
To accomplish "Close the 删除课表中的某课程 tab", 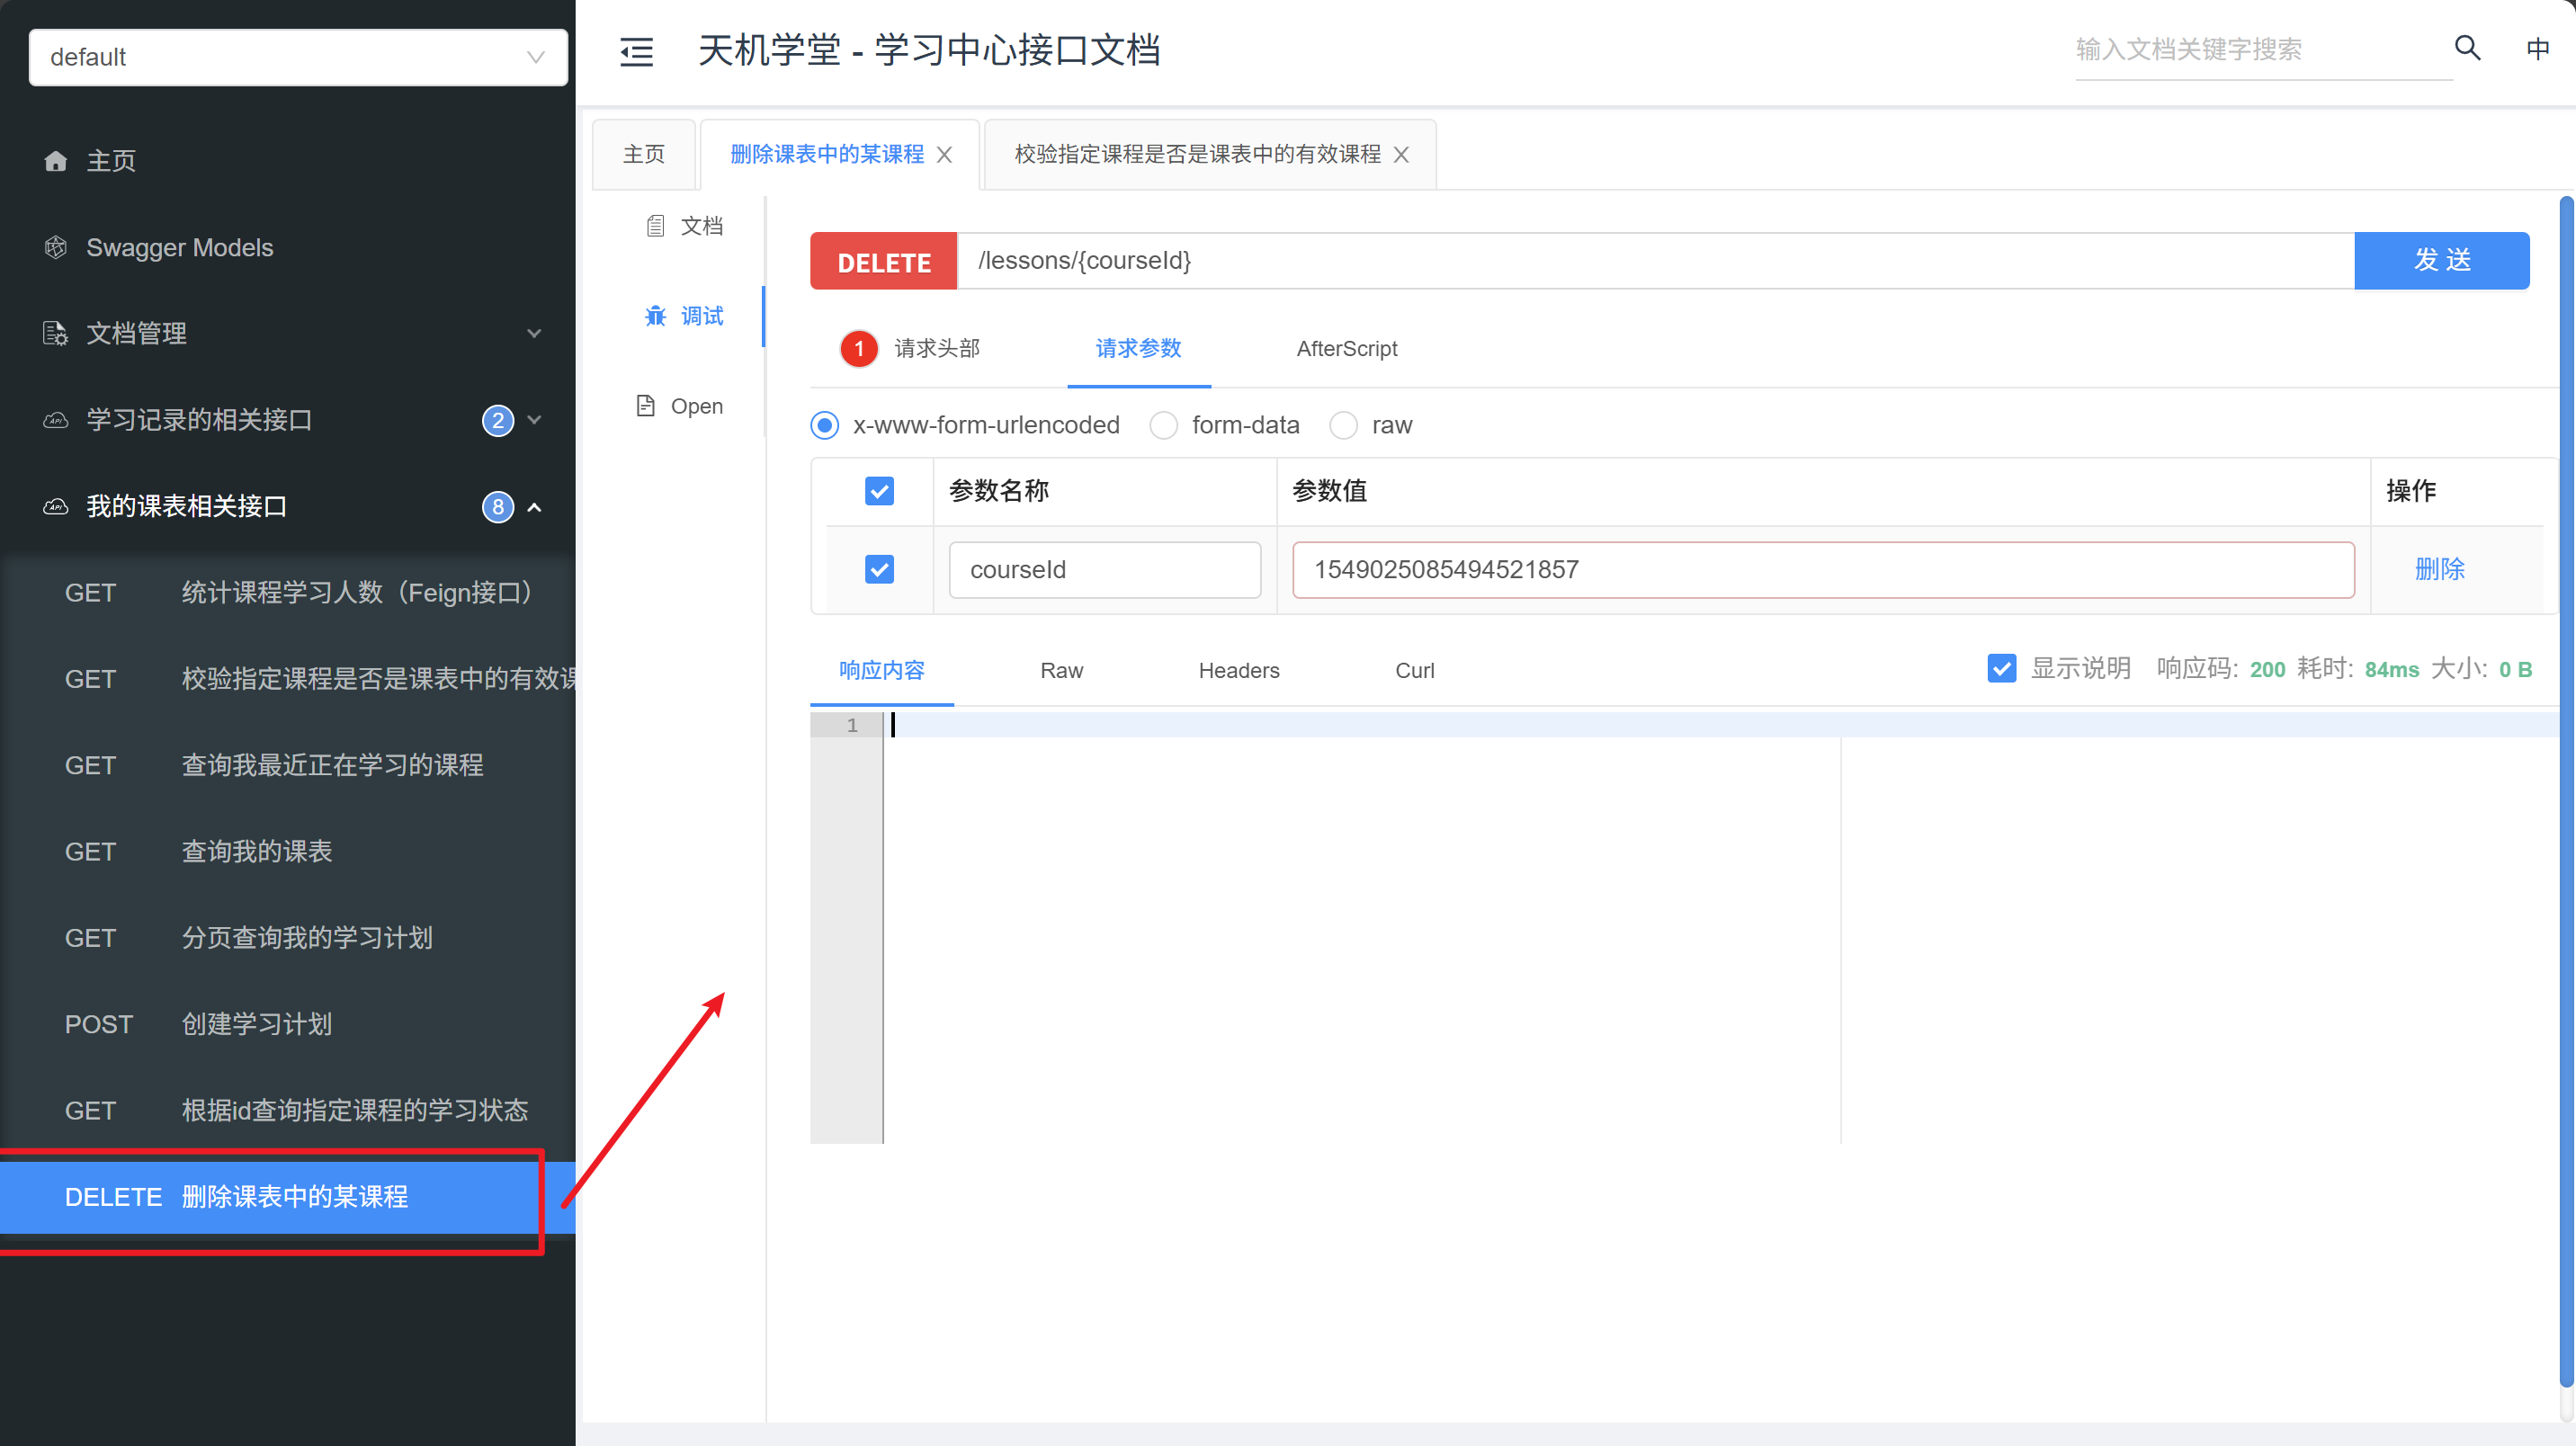I will pyautogui.click(x=944, y=155).
